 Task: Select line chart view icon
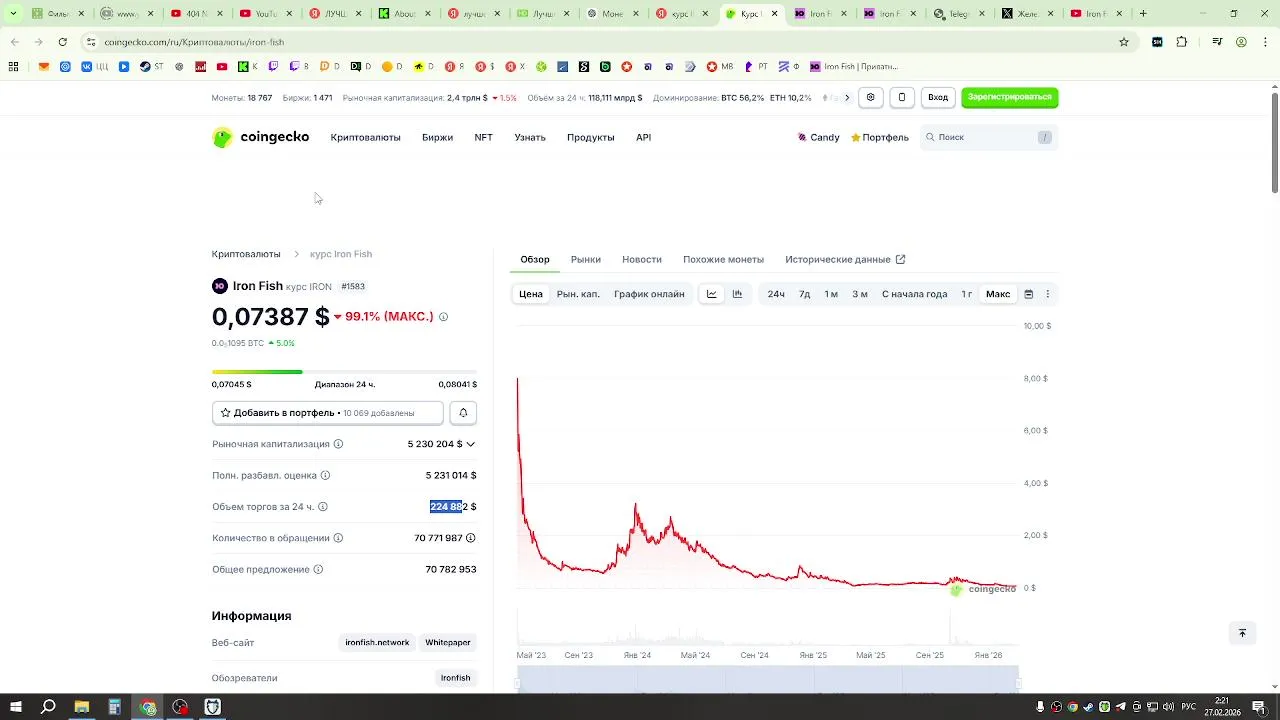tap(712, 294)
